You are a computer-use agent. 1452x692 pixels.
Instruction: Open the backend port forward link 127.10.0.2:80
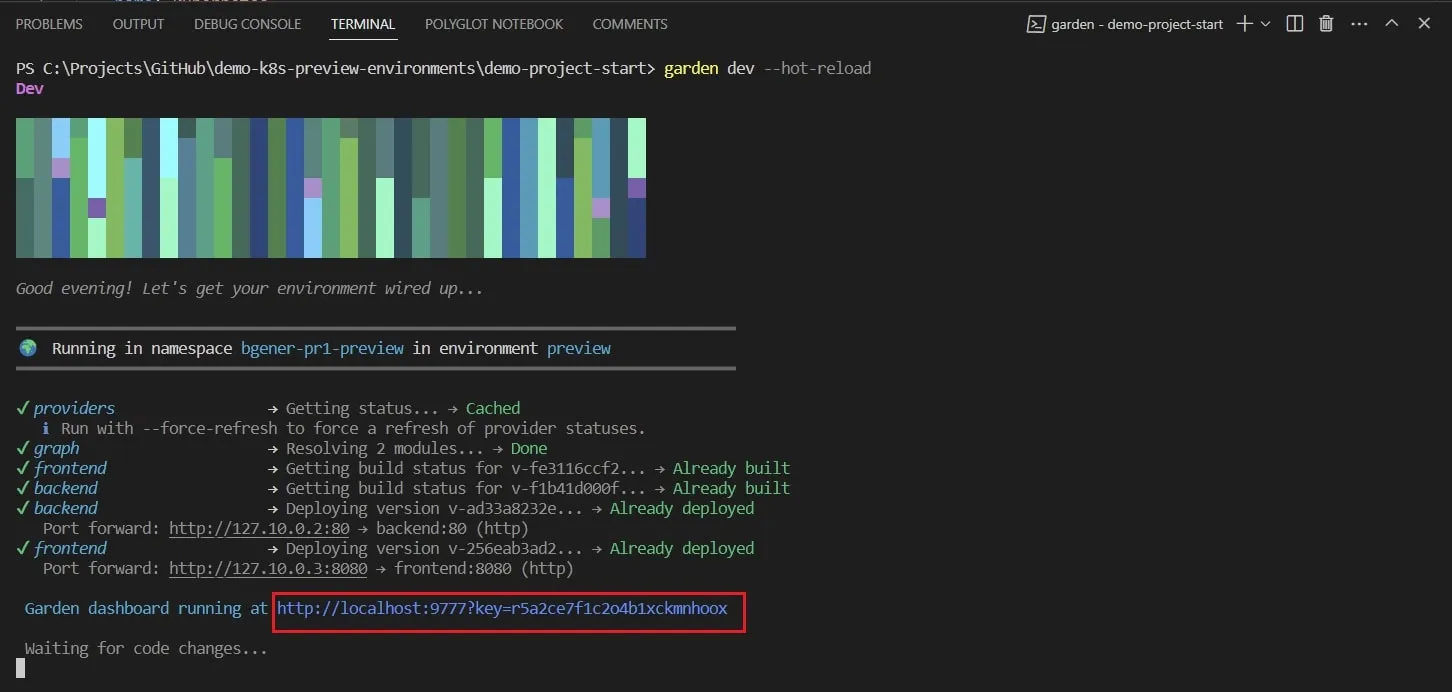pyautogui.click(x=258, y=527)
